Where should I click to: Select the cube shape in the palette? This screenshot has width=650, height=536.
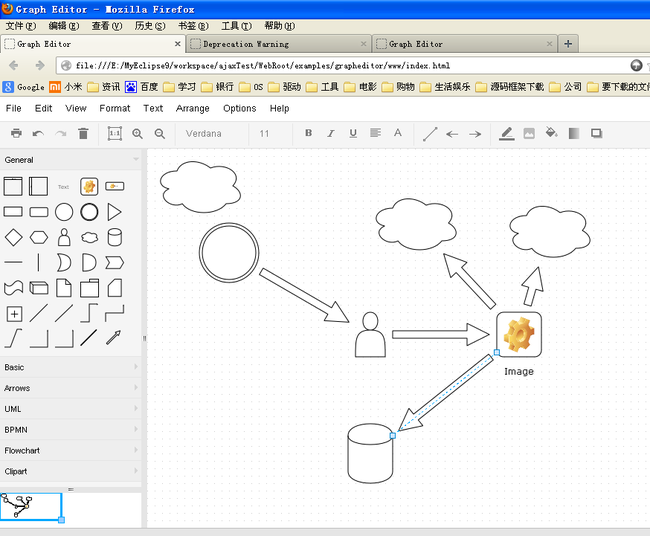[x=39, y=288]
